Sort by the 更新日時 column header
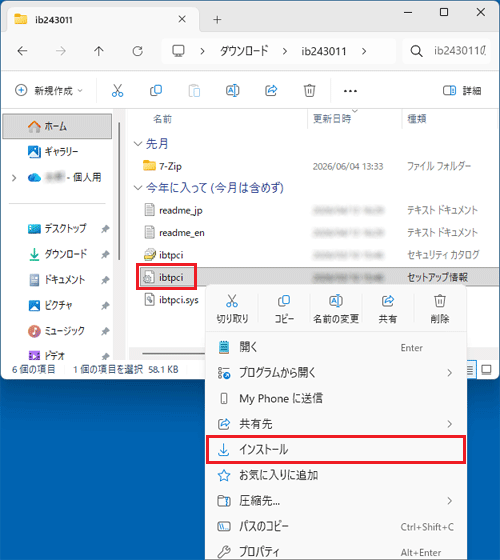This screenshot has width=500, height=560. (x=332, y=119)
